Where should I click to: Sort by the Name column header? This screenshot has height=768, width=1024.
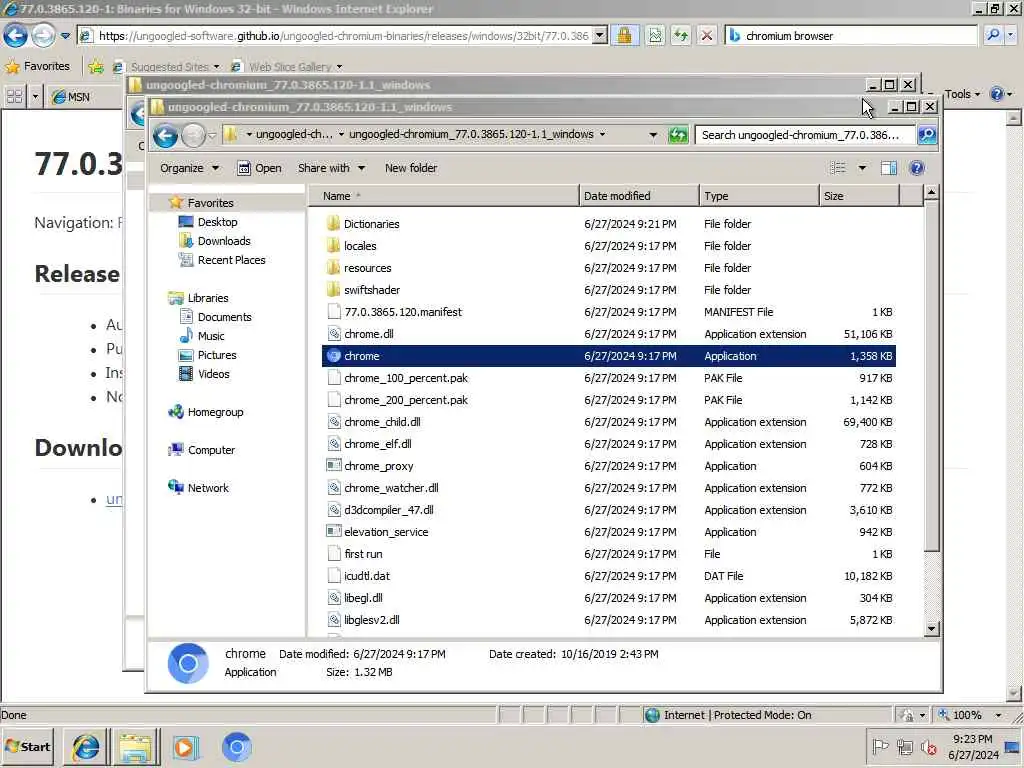443,196
